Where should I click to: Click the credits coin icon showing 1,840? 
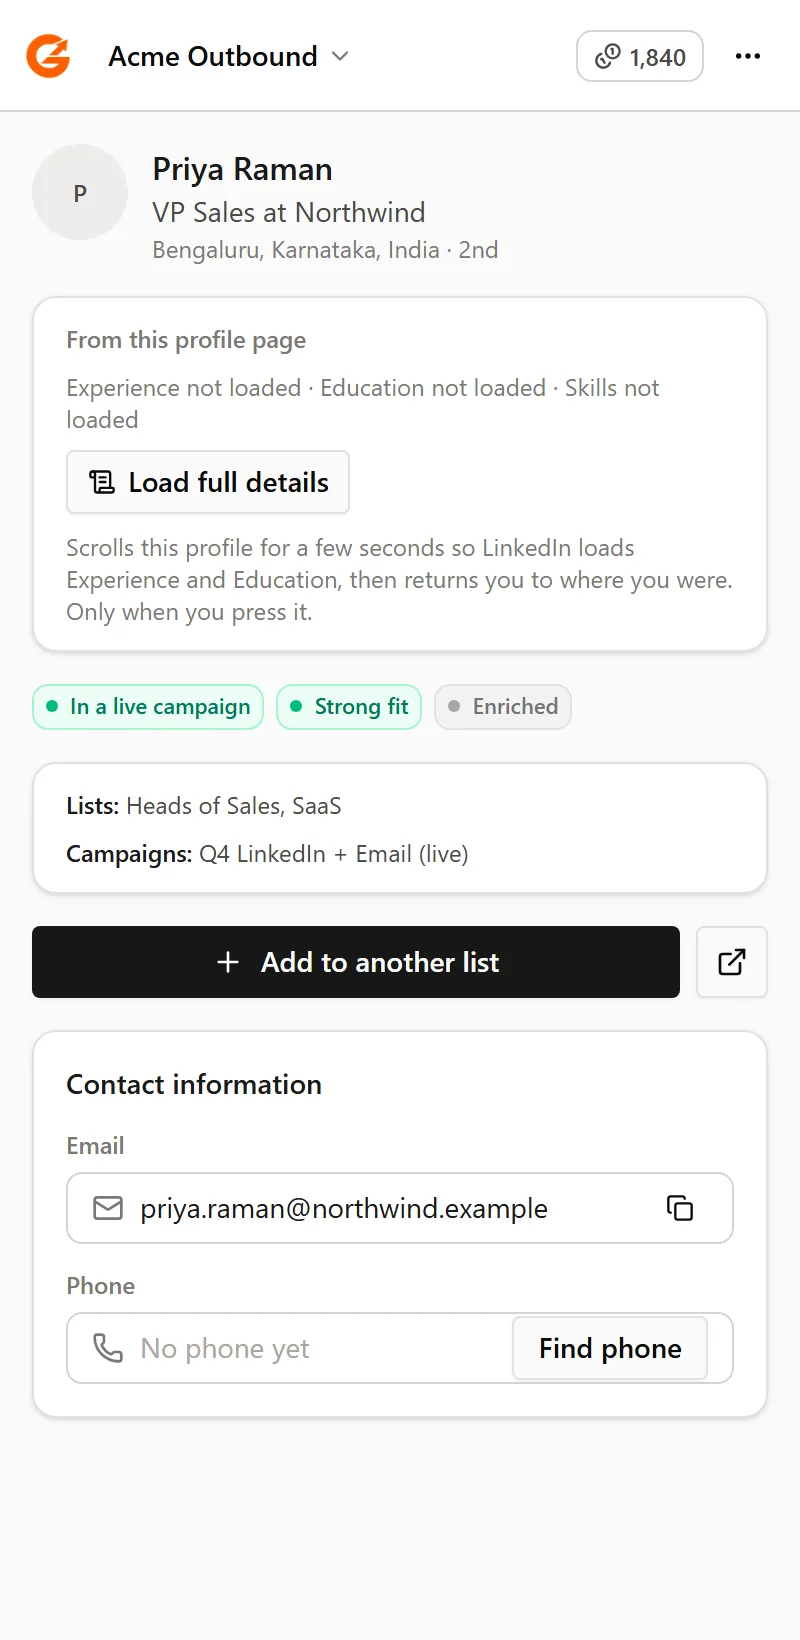(608, 57)
